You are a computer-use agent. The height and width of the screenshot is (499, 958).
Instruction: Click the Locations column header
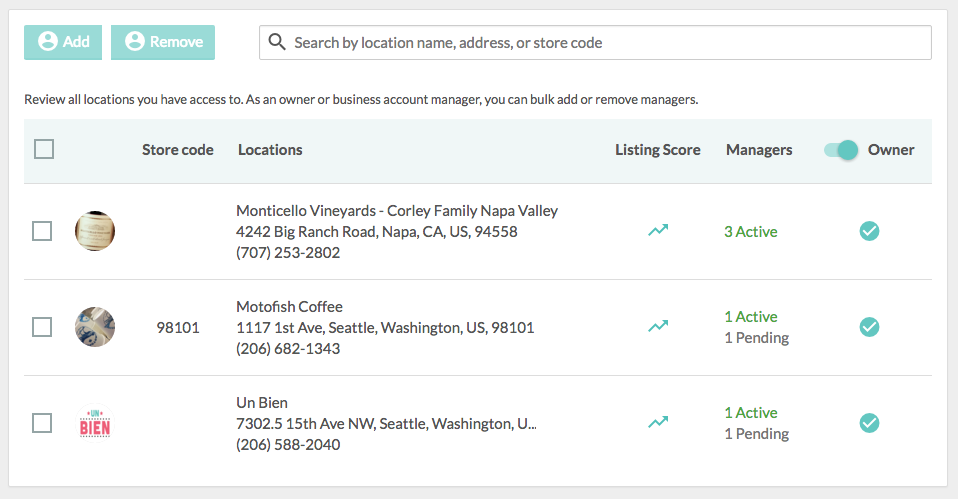(270, 150)
